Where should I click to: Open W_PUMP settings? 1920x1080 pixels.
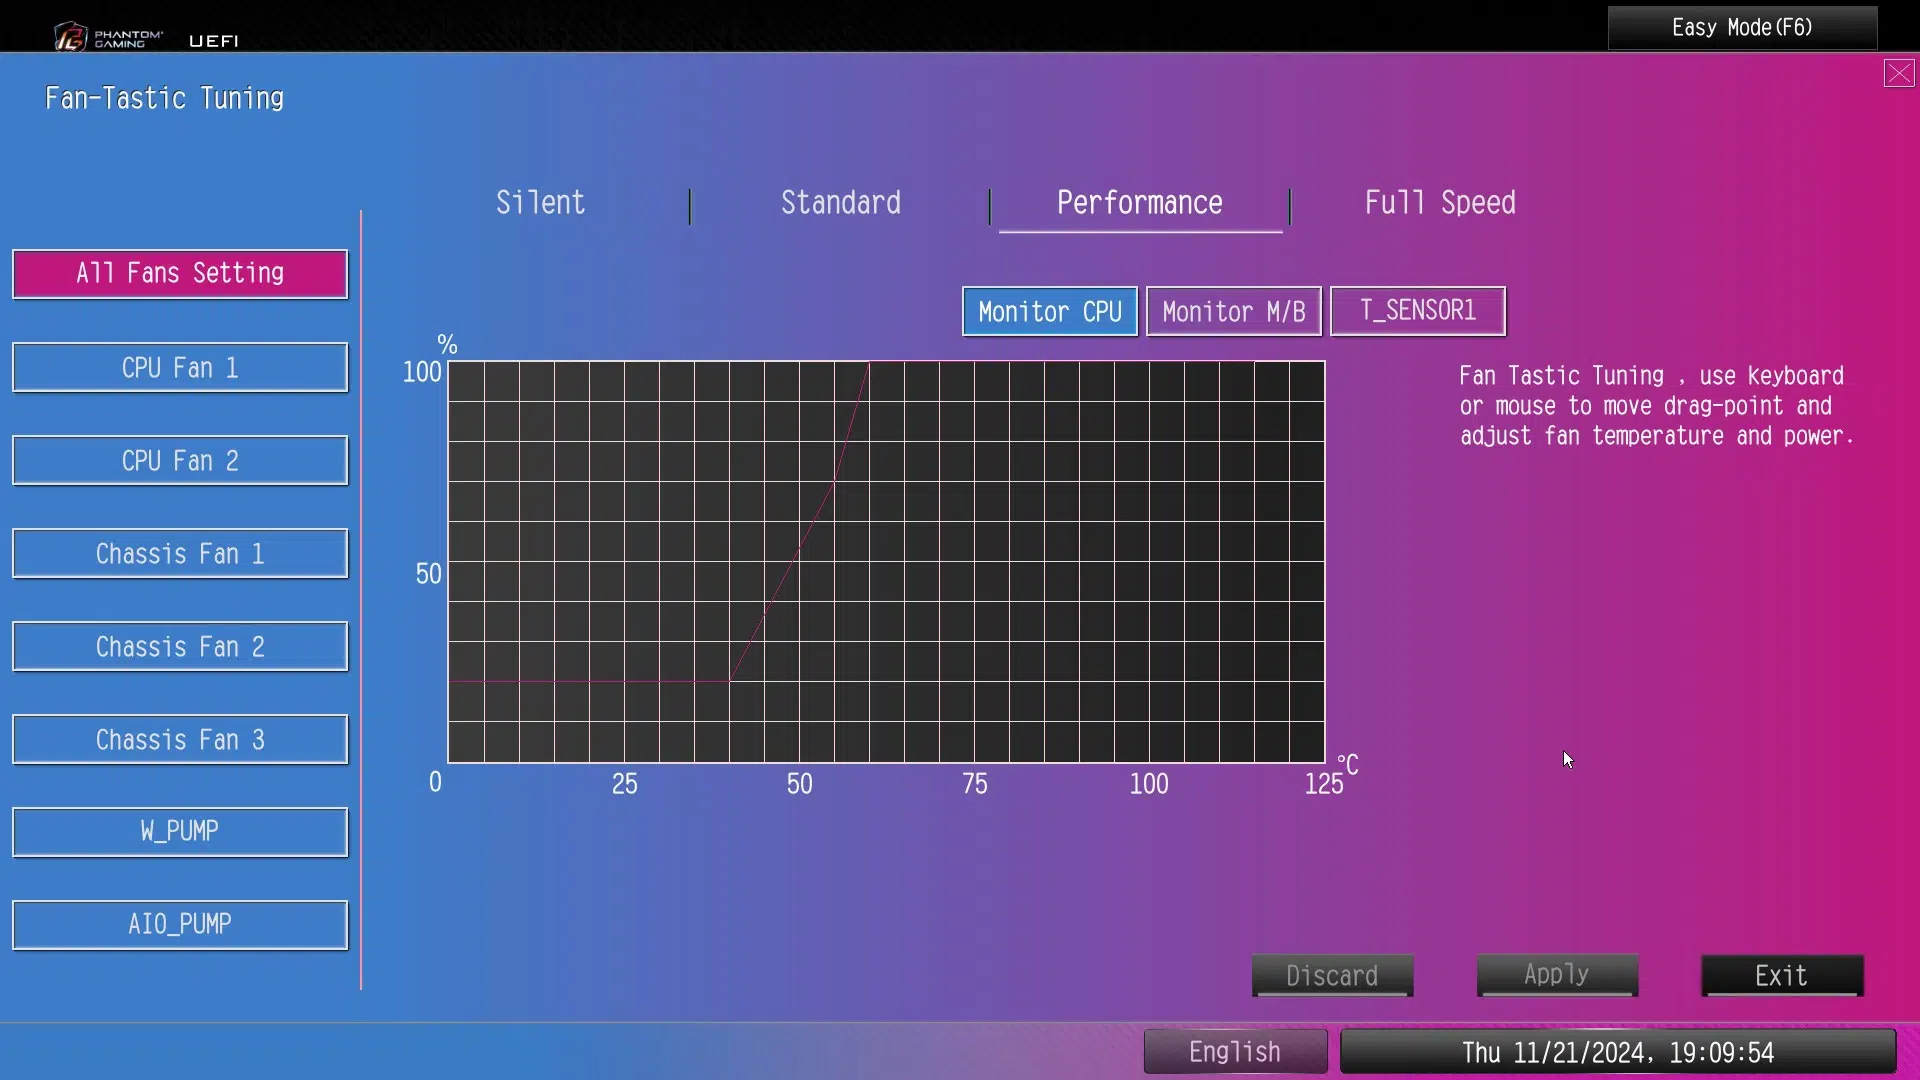180,832
